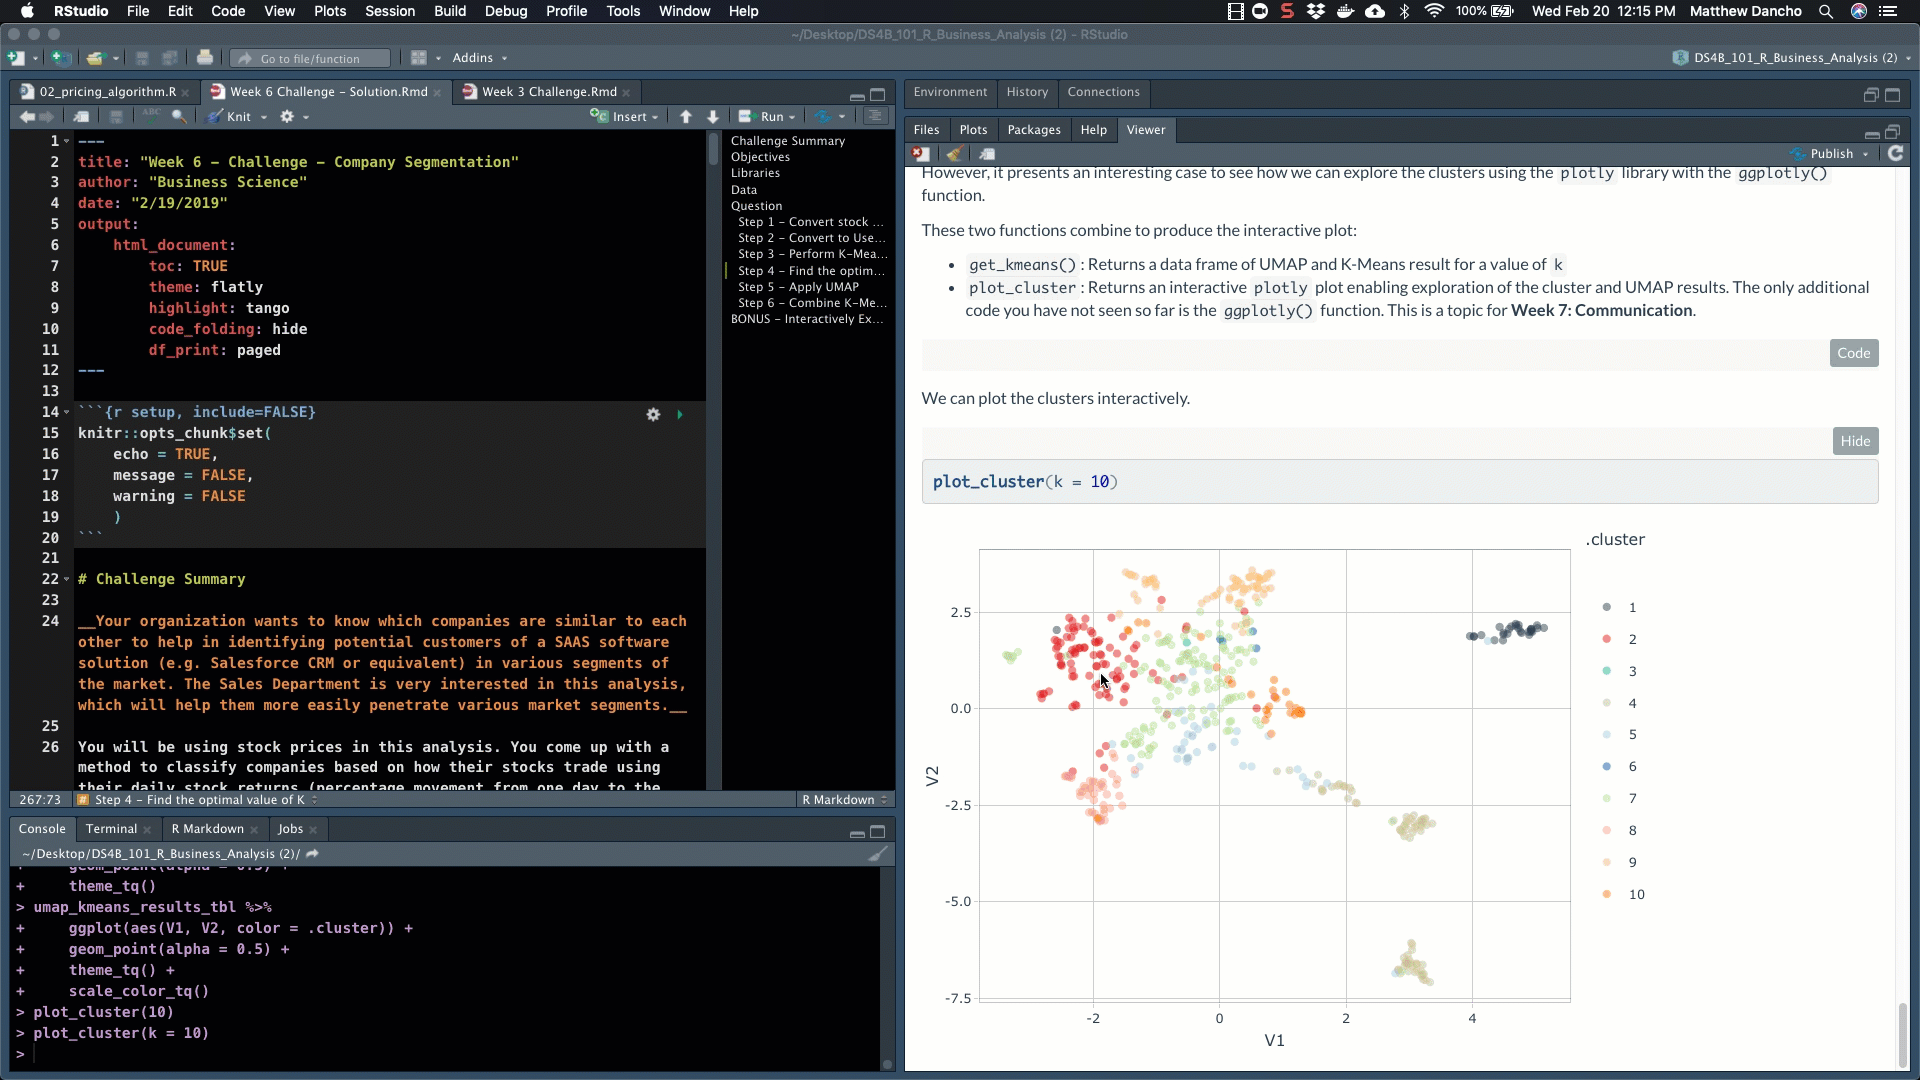
Task: Open project menu DS4B_101_R_Business_Analysis (2)
Action: [x=1792, y=58]
